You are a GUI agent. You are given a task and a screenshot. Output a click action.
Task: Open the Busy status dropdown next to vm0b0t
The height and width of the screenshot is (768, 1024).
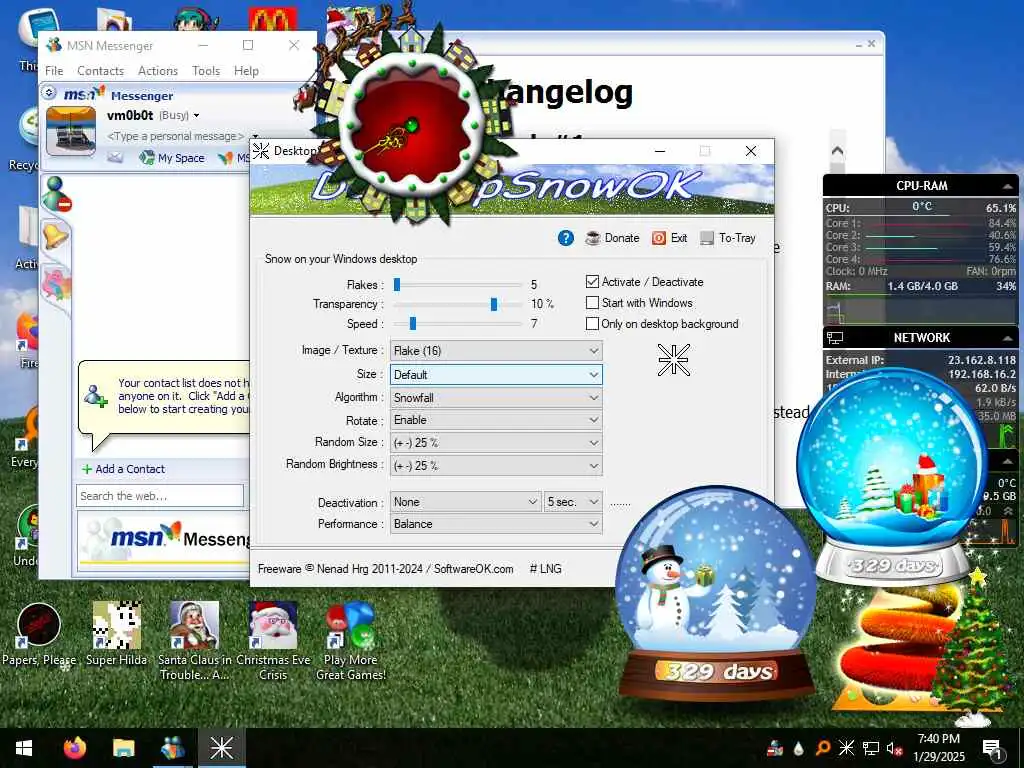pos(179,116)
